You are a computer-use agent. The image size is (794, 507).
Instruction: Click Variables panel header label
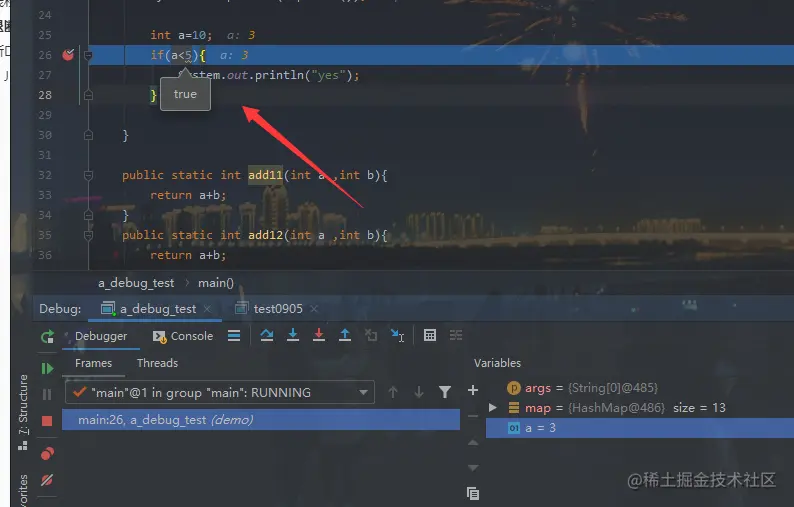point(497,363)
